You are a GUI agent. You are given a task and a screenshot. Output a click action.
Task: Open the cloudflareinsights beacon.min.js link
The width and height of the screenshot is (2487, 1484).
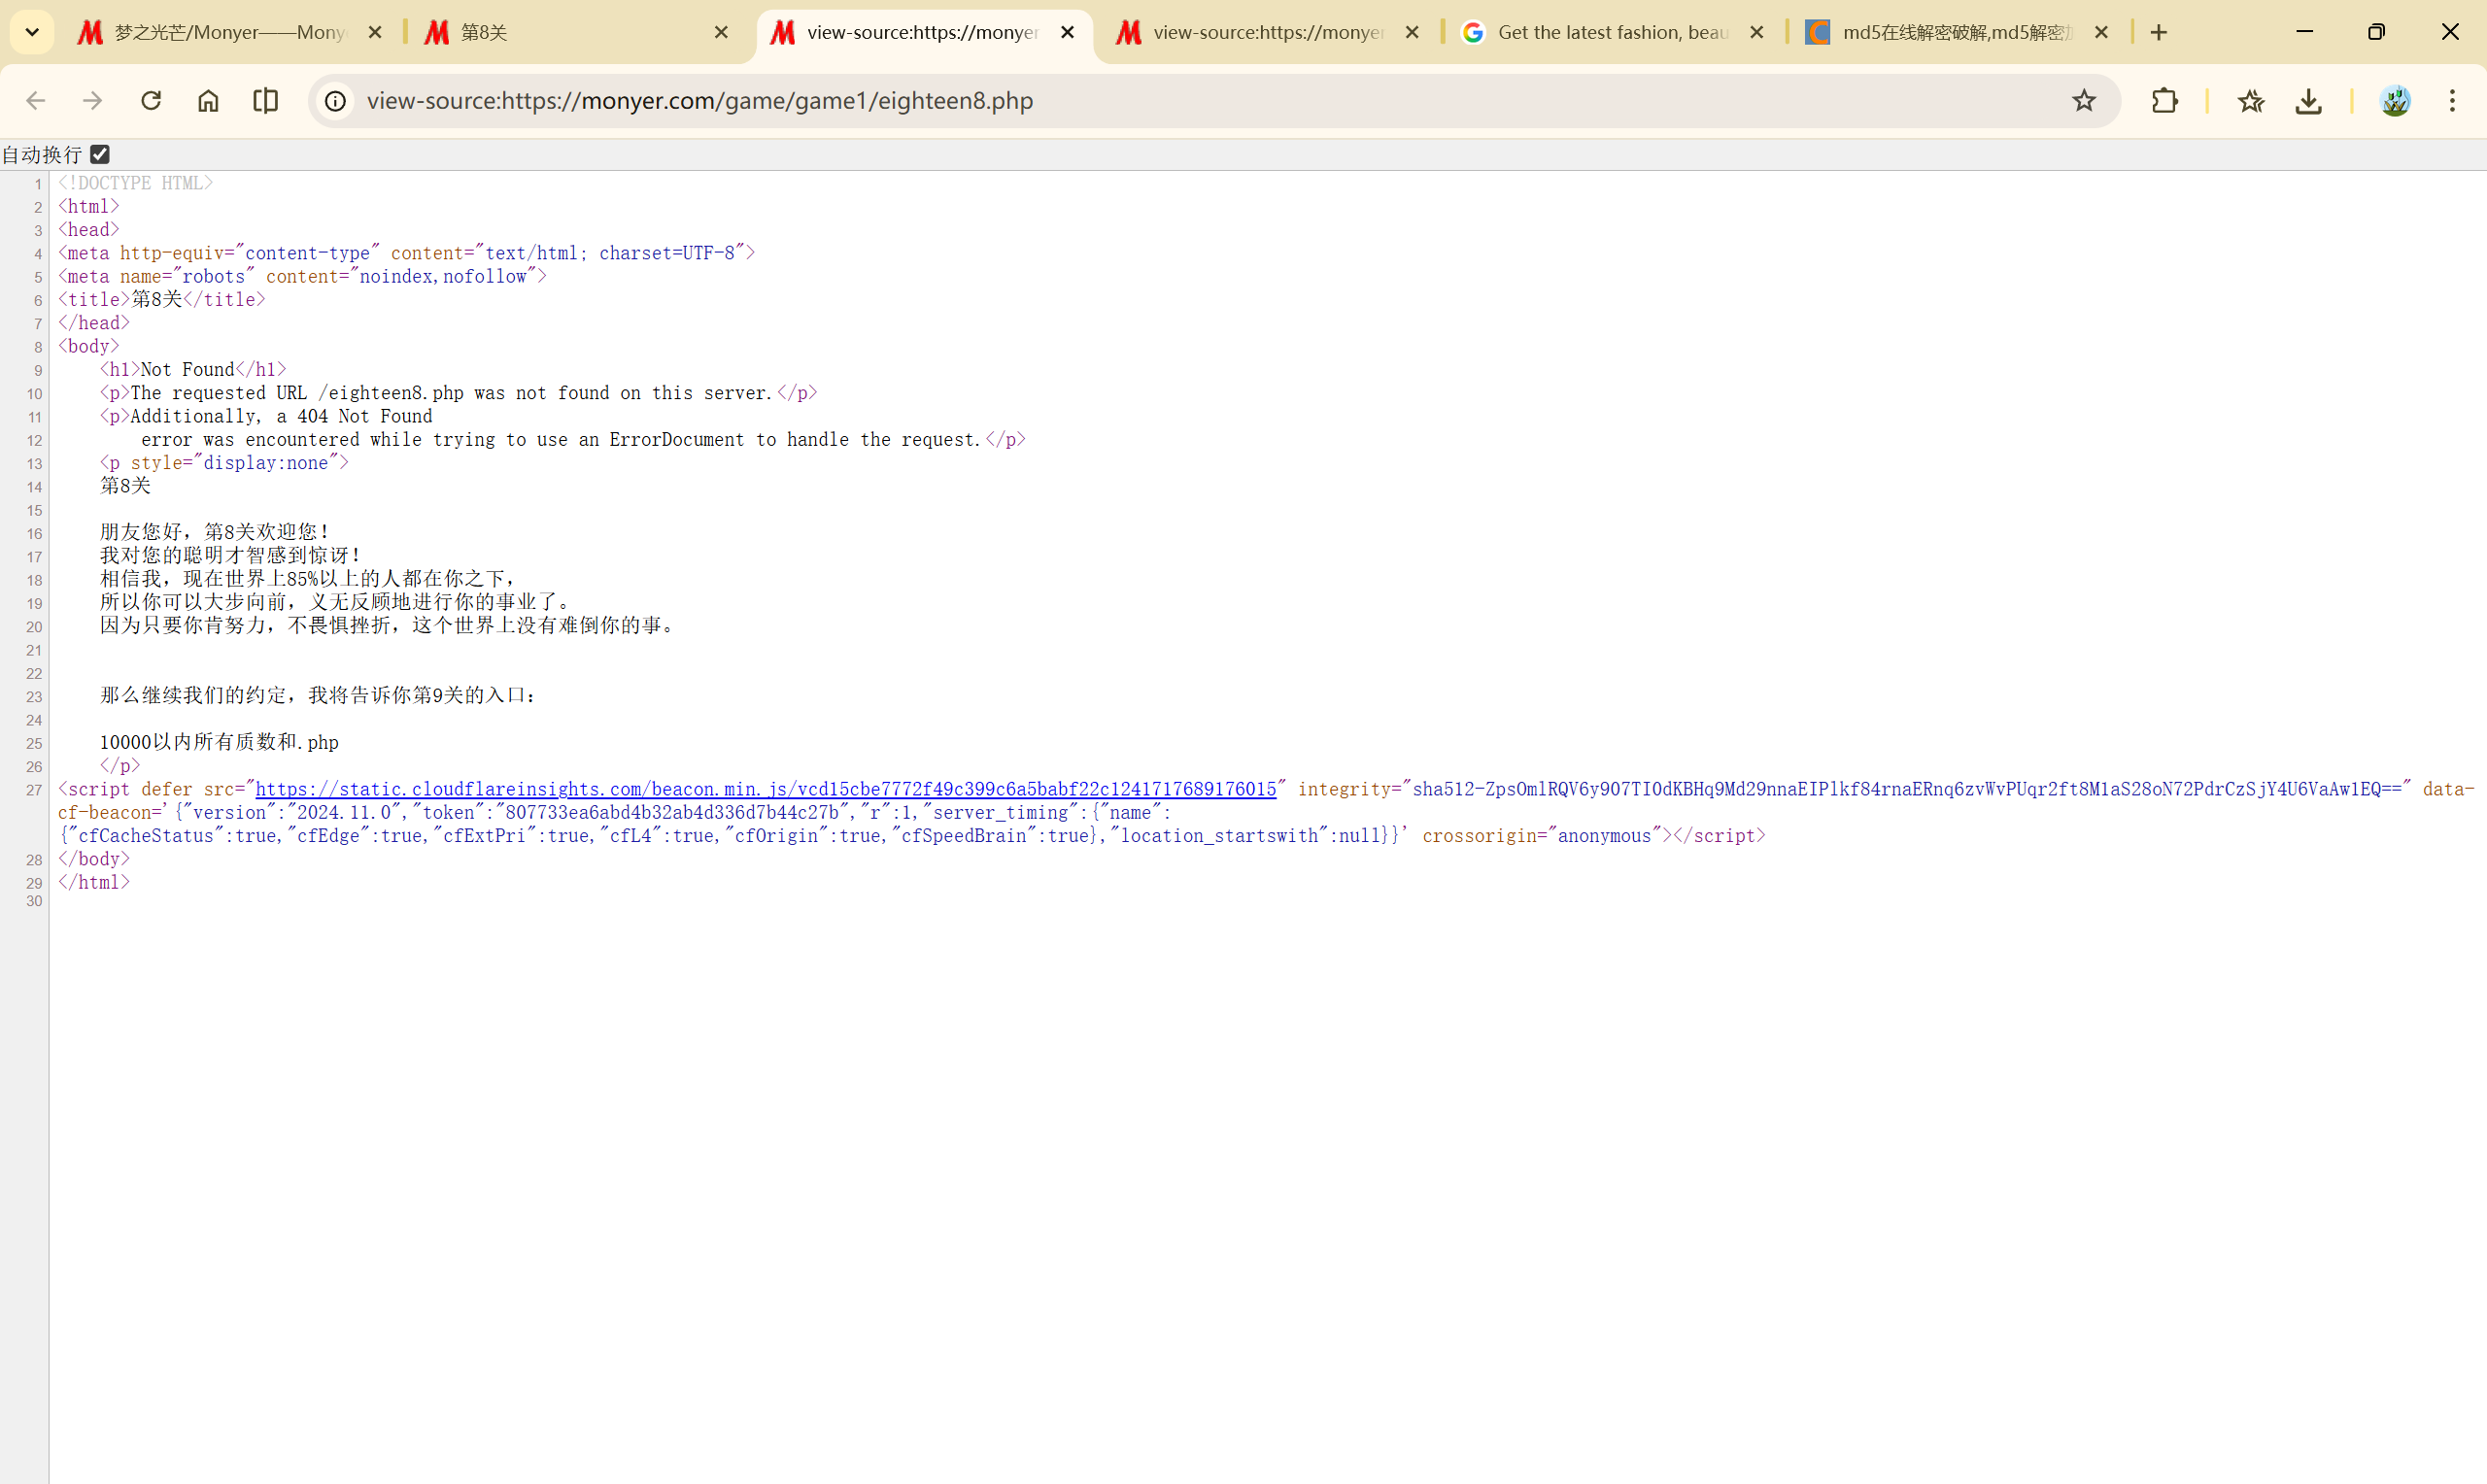click(766, 790)
